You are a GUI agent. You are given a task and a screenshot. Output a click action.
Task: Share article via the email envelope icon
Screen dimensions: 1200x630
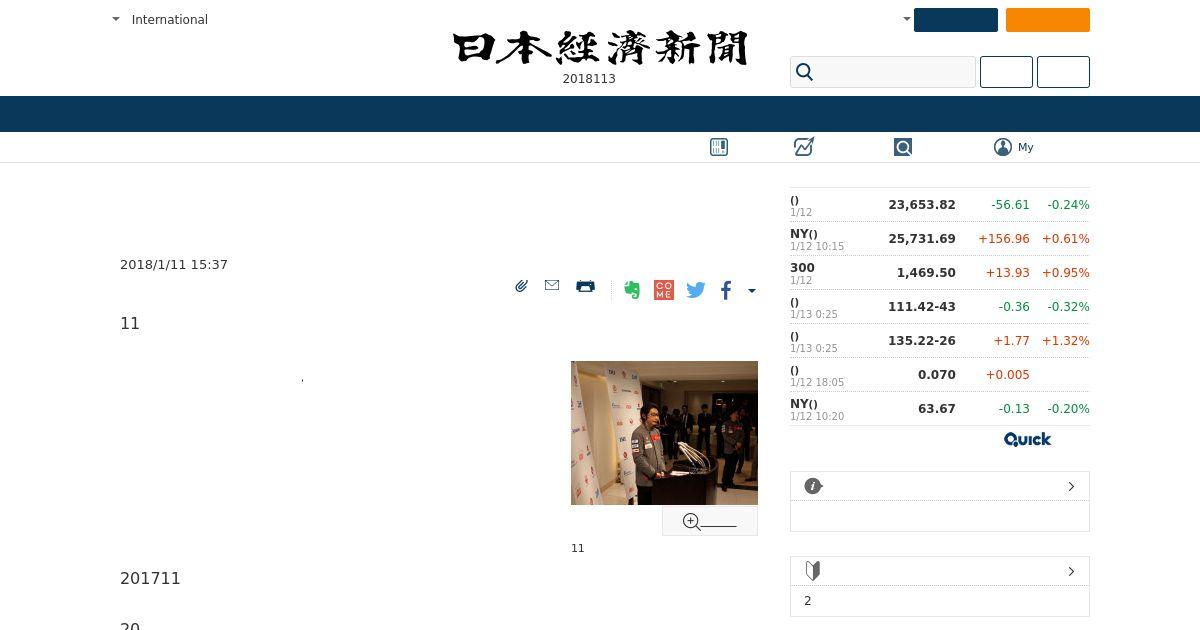tap(552, 285)
